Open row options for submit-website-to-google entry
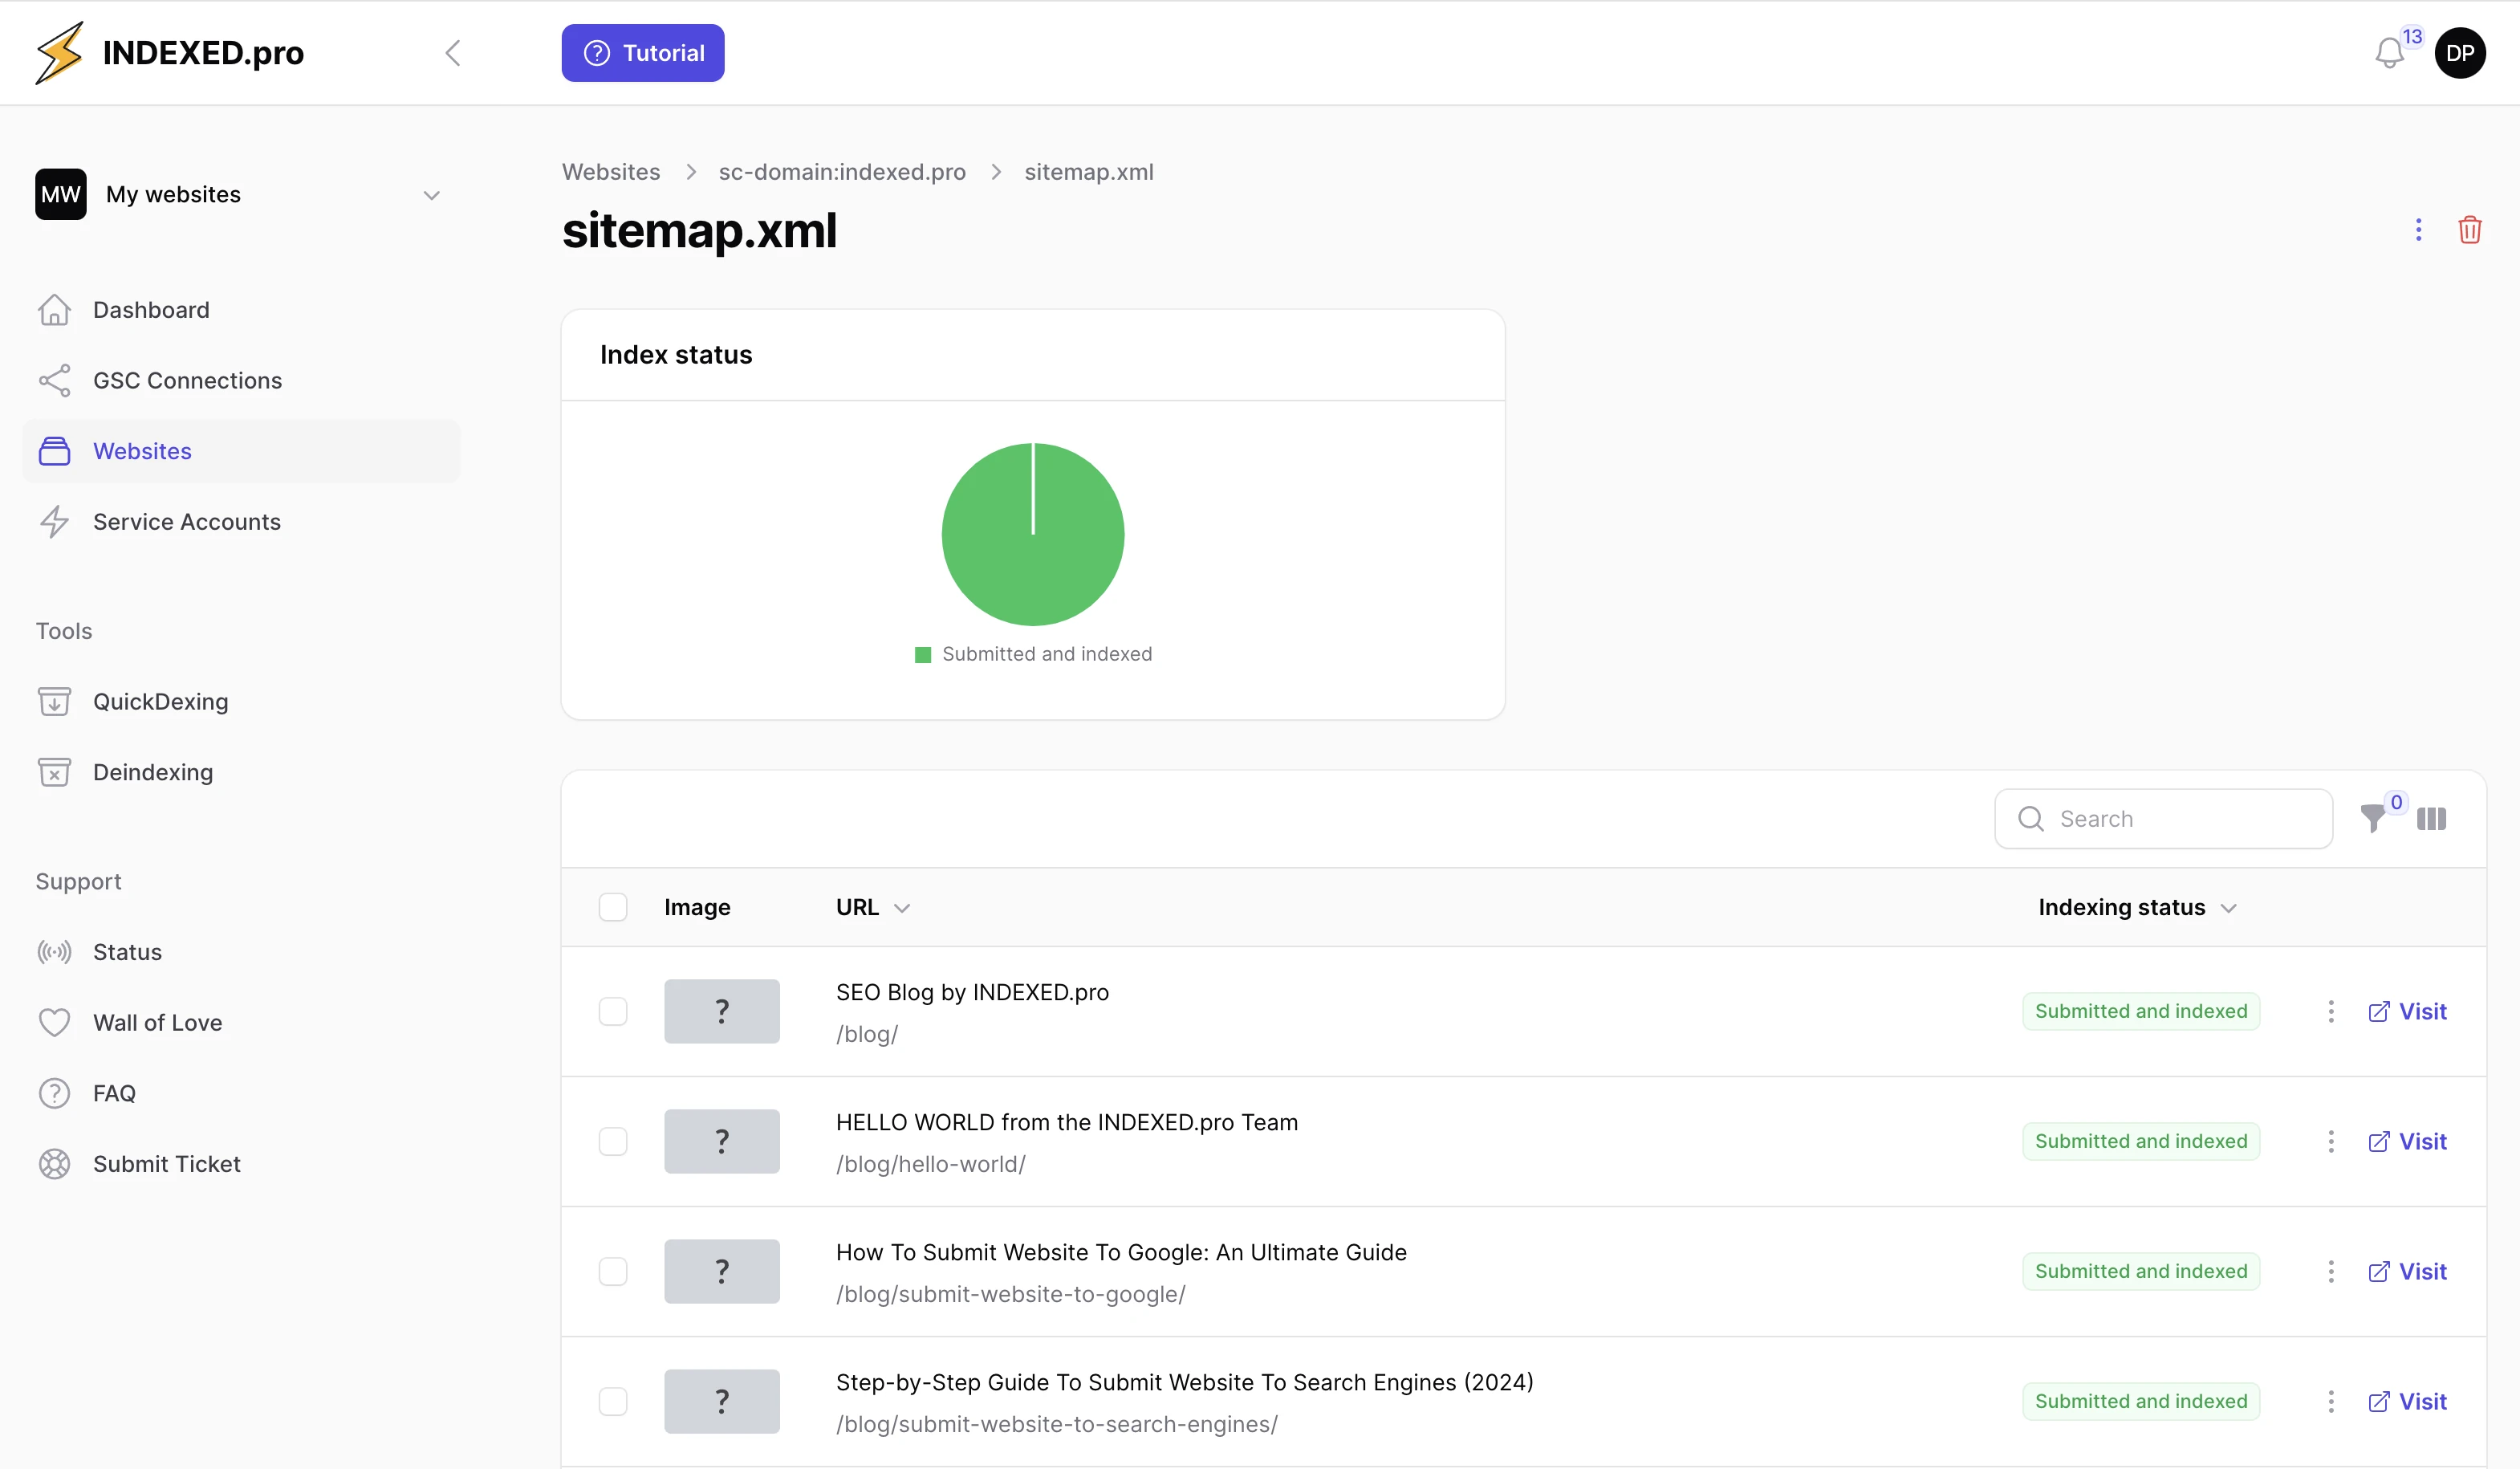Screen dimensions: 2520x1469 [x=2330, y=1271]
